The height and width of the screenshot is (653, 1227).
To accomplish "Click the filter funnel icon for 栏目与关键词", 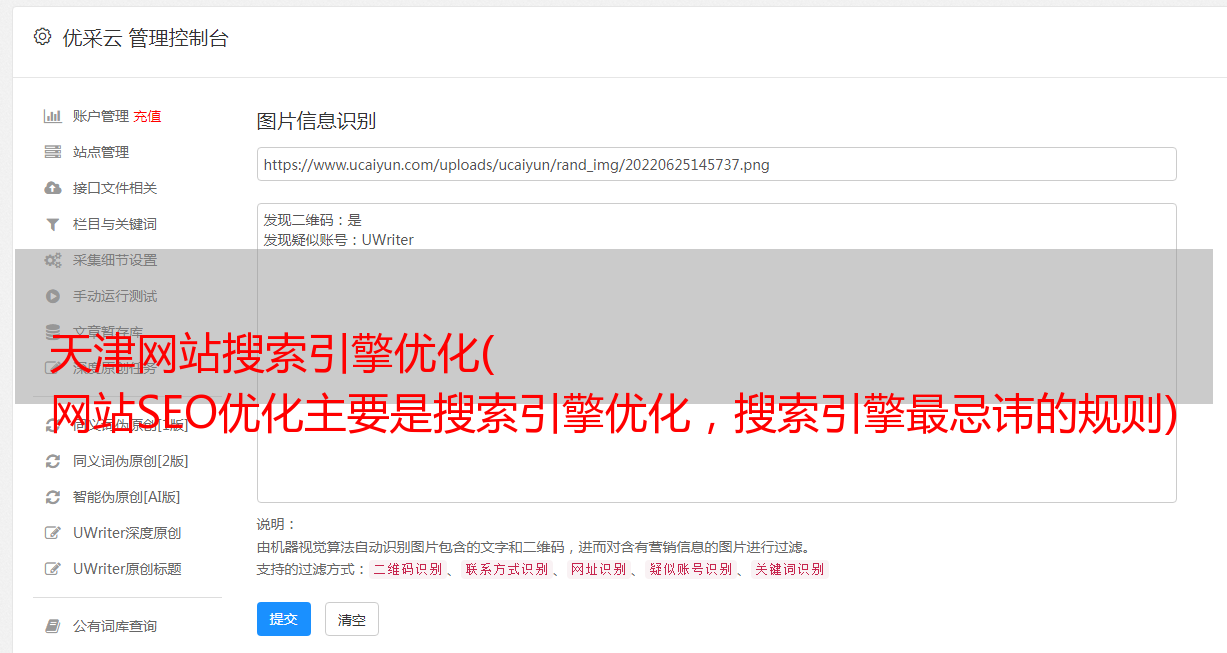I will tap(53, 224).
